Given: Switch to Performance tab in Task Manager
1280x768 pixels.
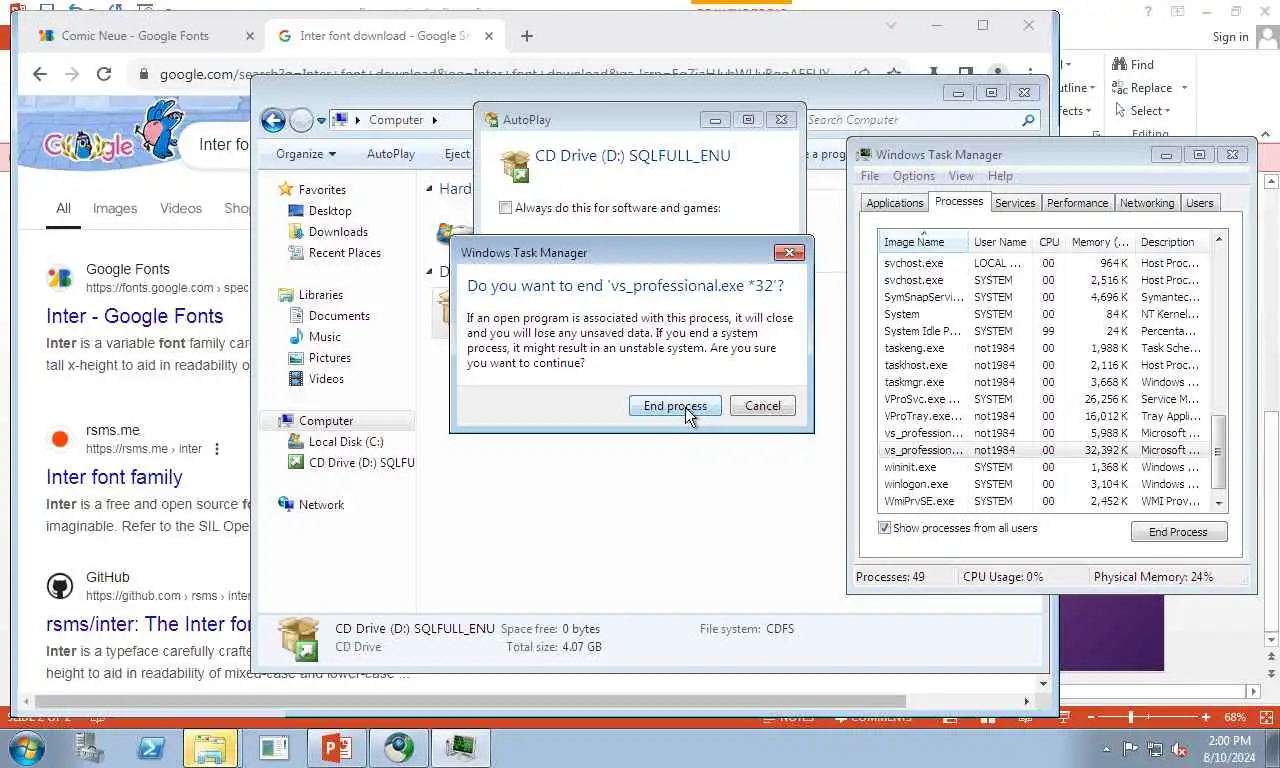Looking at the screenshot, I should 1077,203.
